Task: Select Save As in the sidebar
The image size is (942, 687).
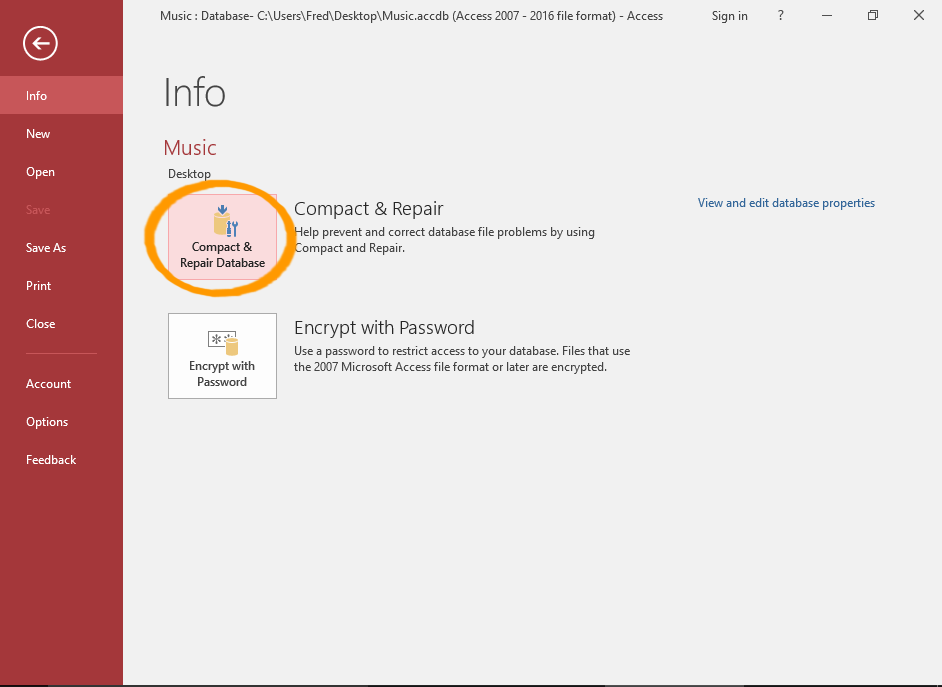Action: point(46,248)
